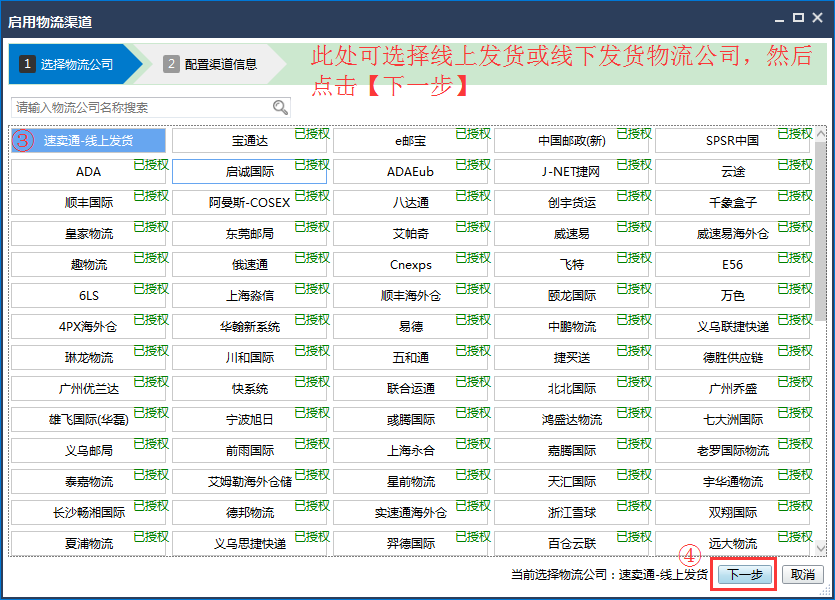Select the 上海淼信 logistics option

pos(249,295)
